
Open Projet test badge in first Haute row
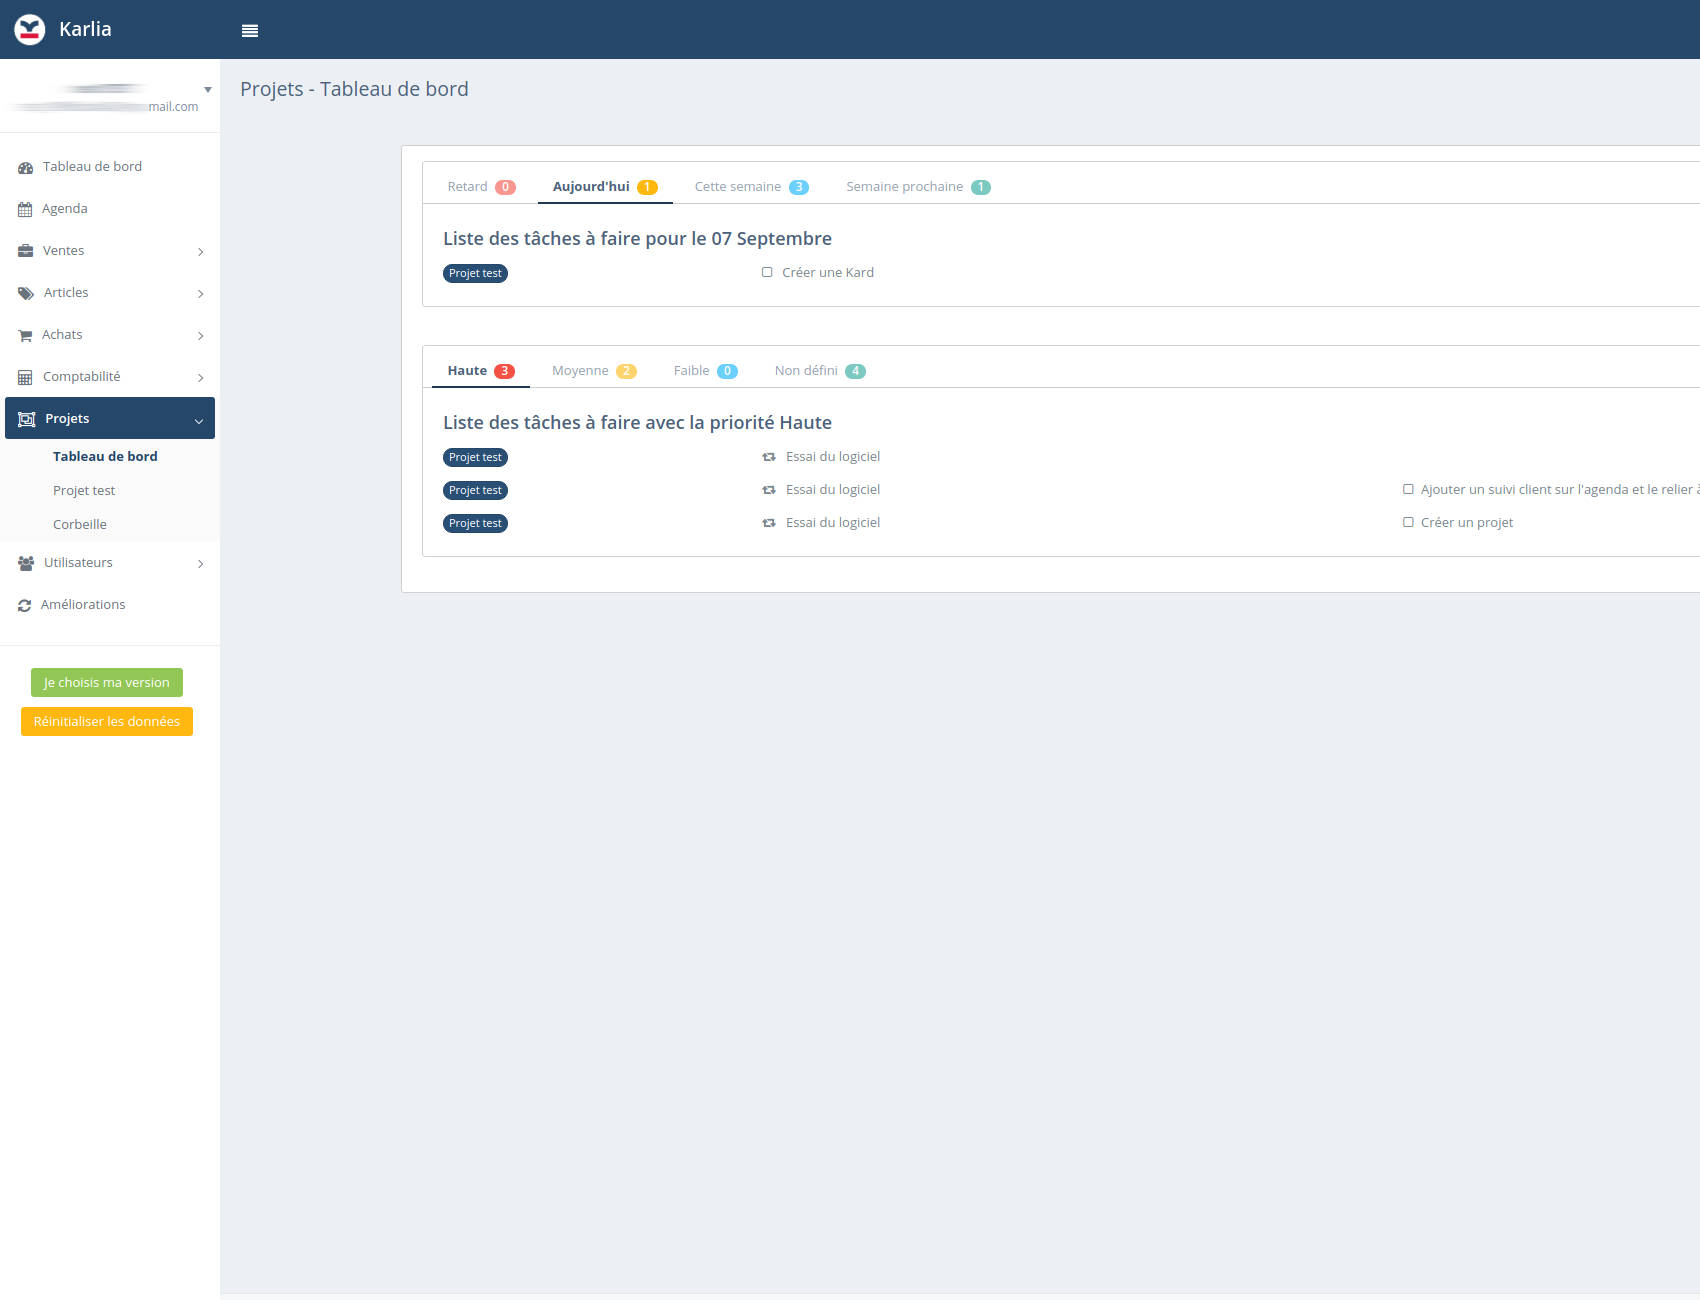pyautogui.click(x=475, y=457)
